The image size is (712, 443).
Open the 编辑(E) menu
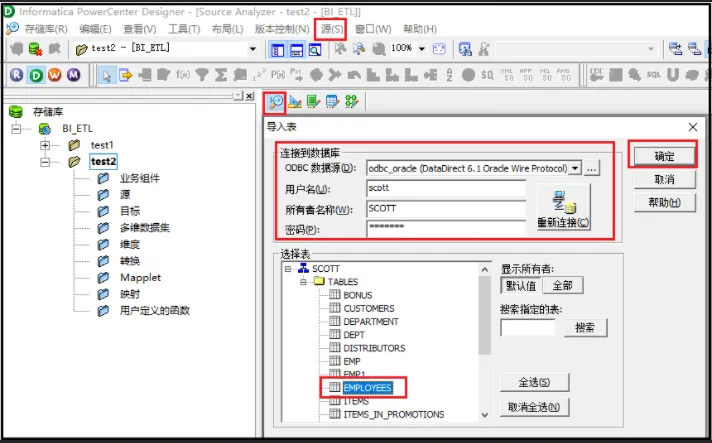click(x=95, y=29)
